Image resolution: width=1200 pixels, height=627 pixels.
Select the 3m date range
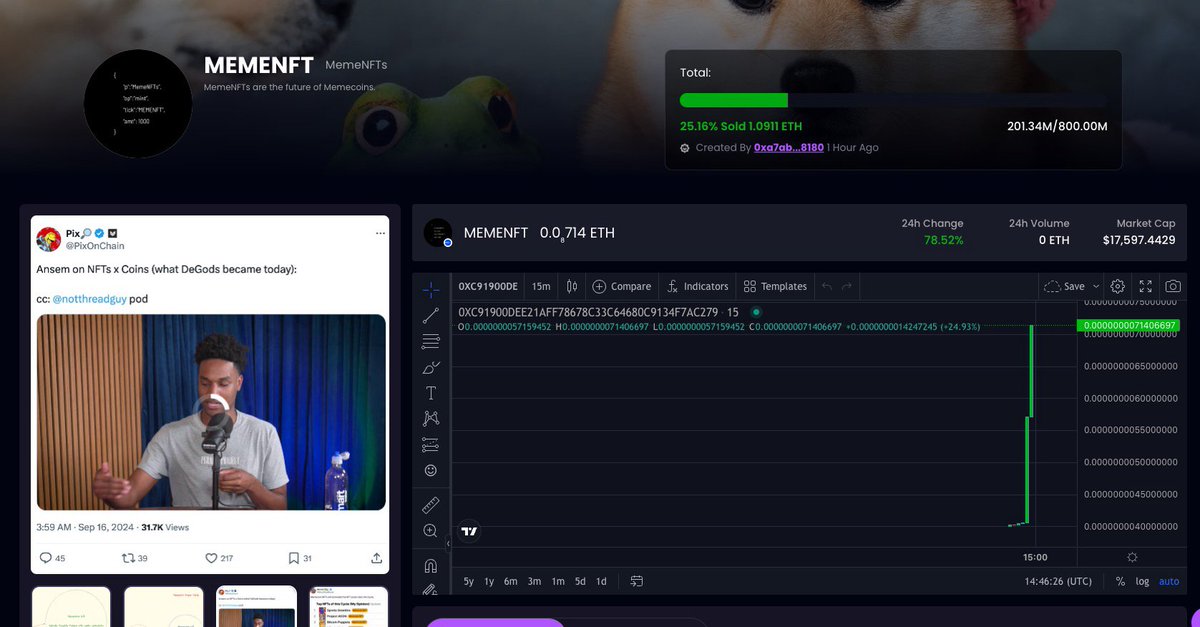tap(534, 581)
